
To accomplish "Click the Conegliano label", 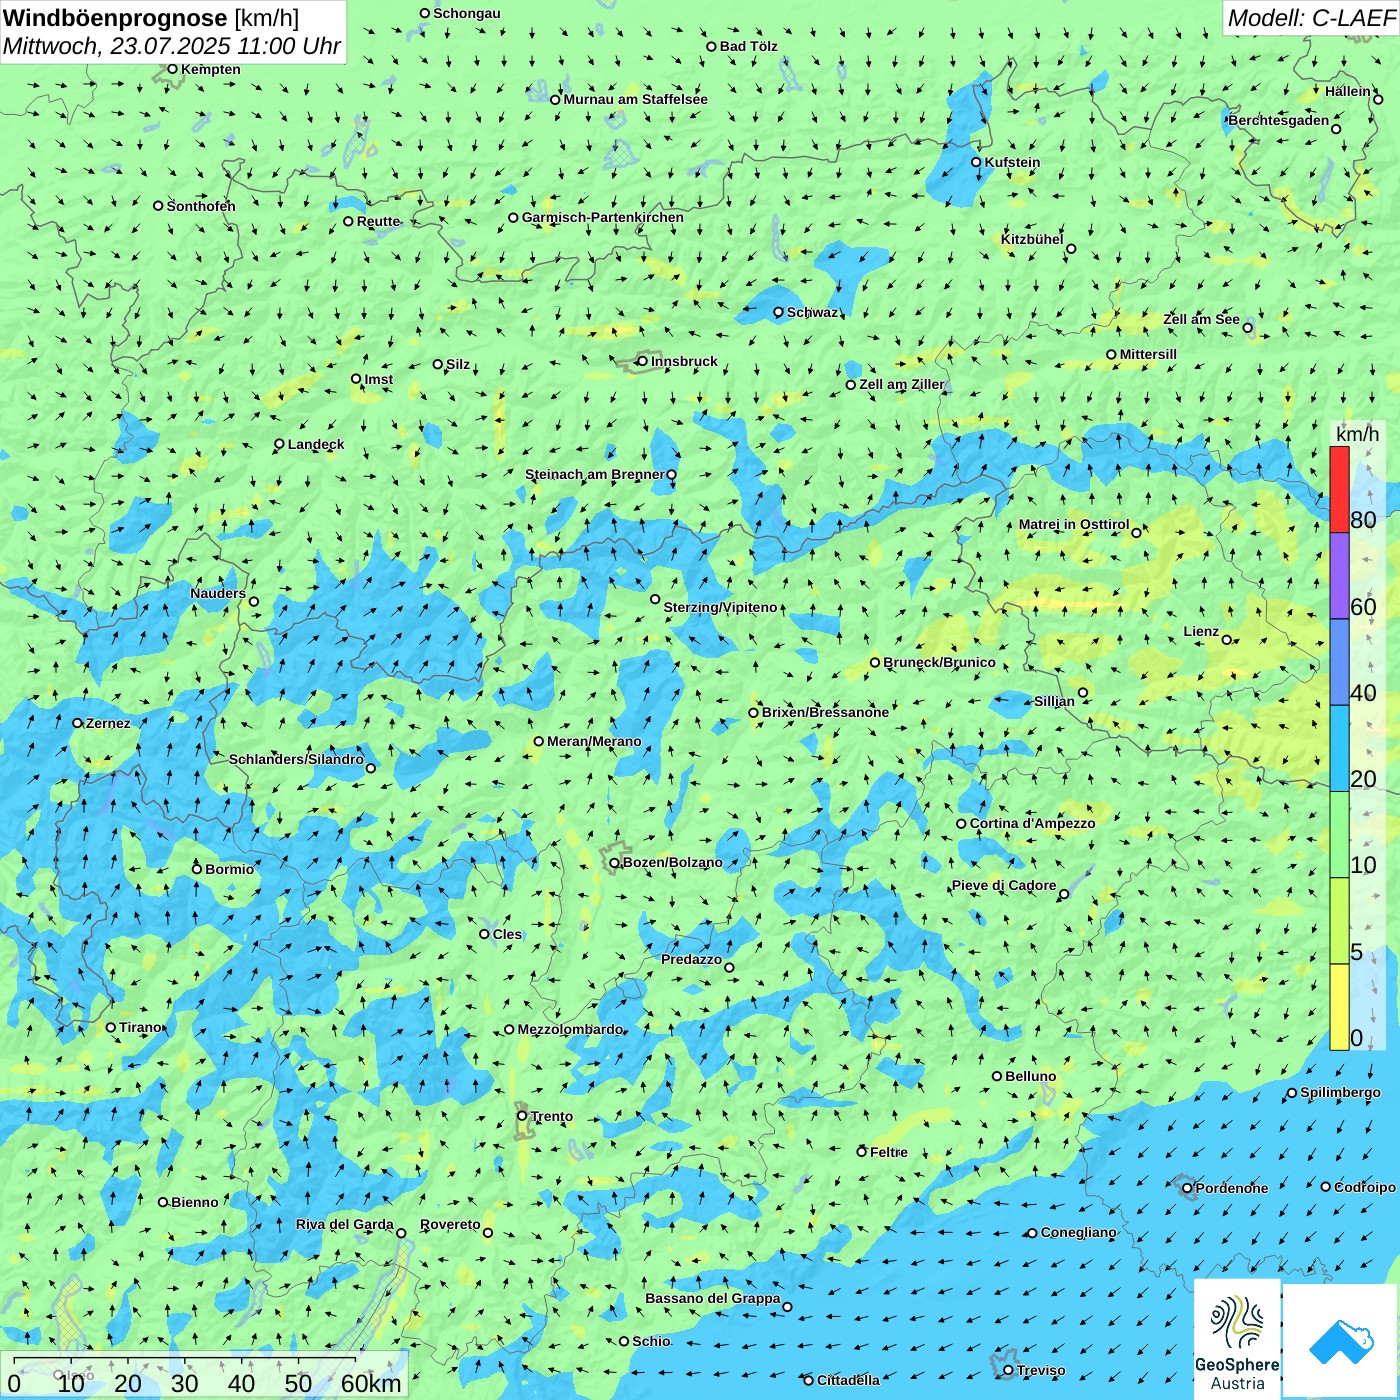I will 1078,1232.
